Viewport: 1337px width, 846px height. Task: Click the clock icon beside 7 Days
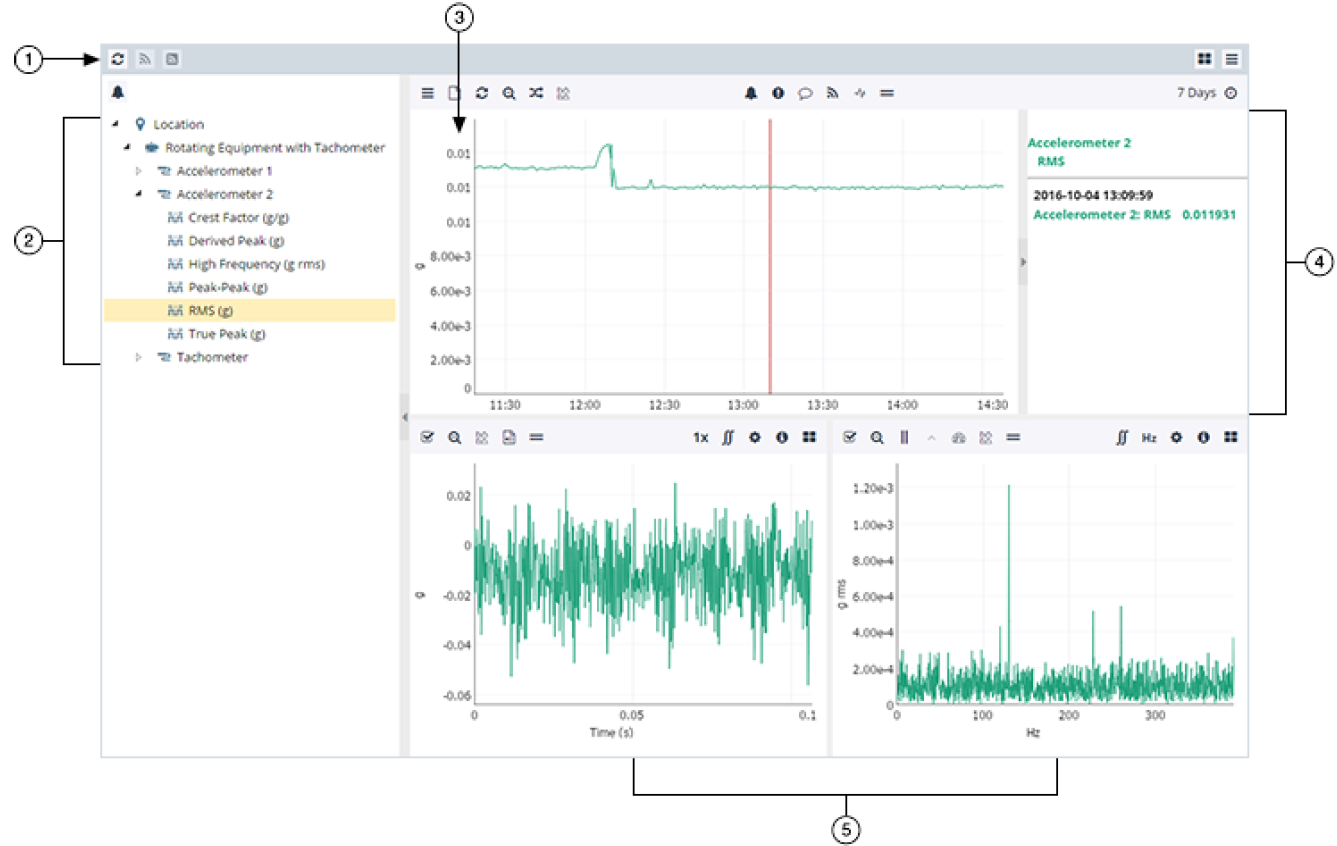coord(1230,93)
